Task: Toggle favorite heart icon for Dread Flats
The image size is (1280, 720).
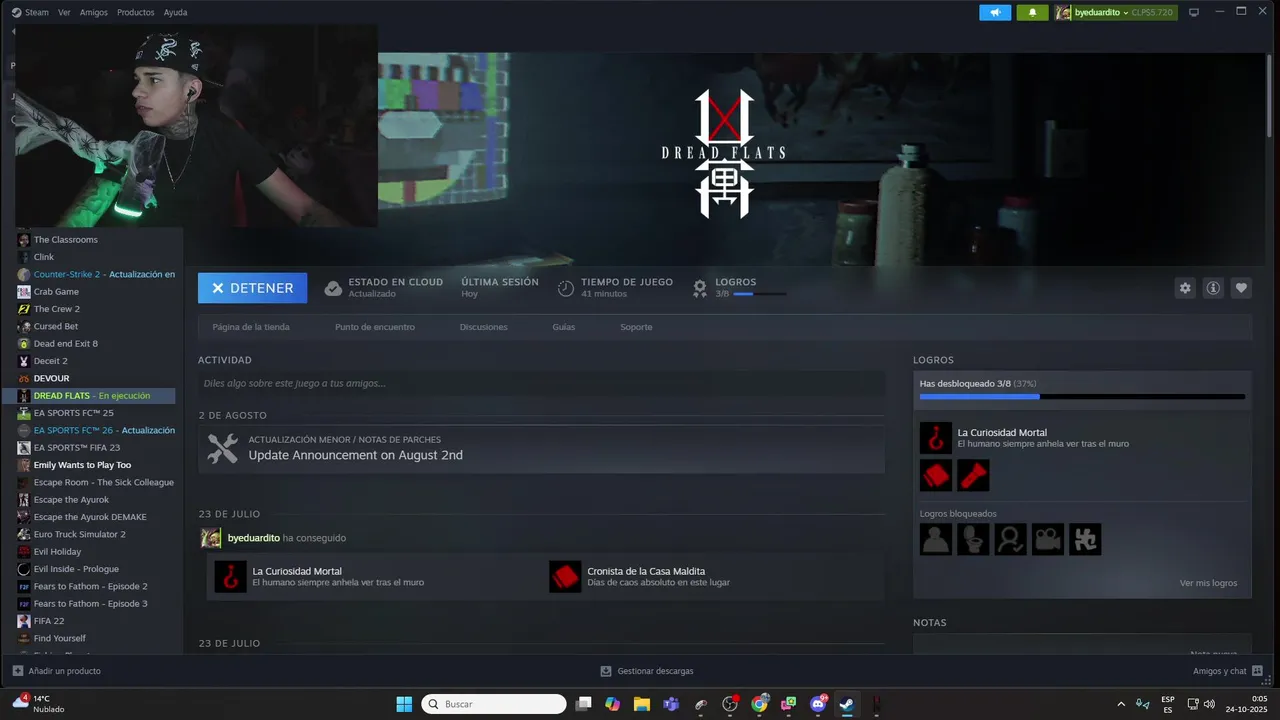Action: pos(1241,288)
